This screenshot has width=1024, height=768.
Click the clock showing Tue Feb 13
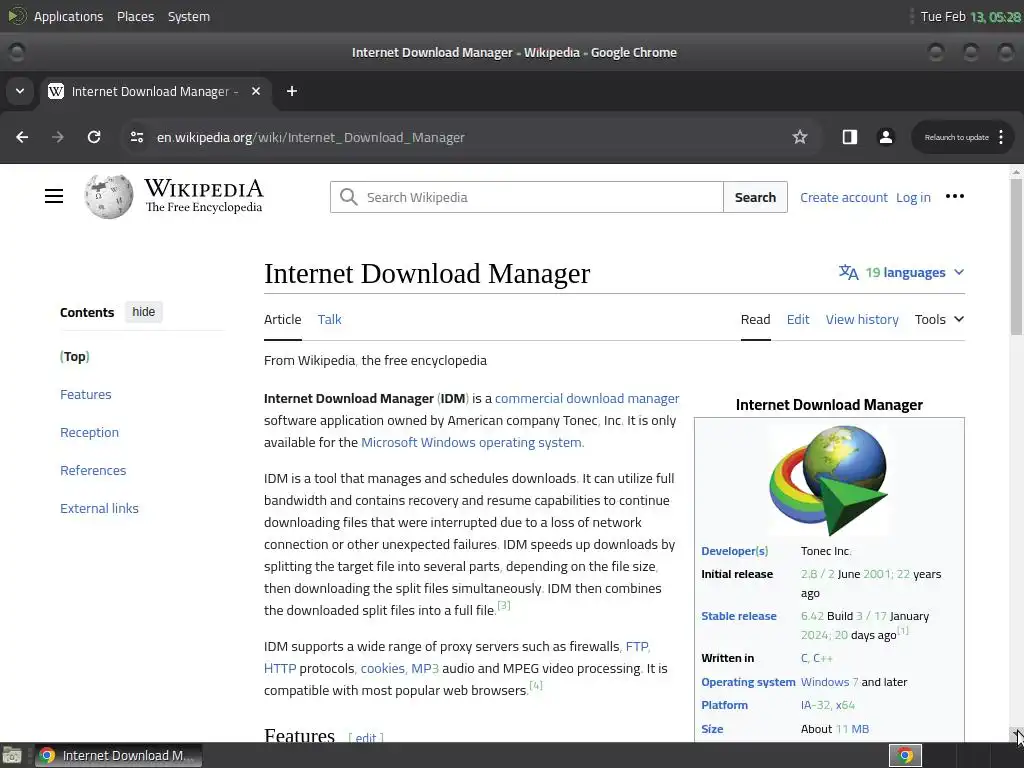pos(970,16)
